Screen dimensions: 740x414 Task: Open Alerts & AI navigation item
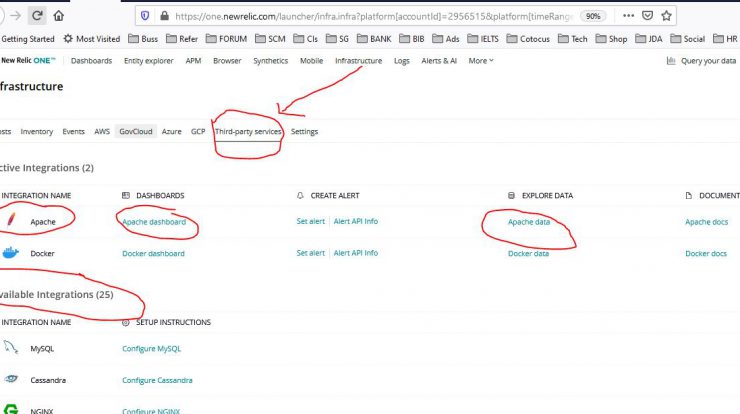[439, 60]
